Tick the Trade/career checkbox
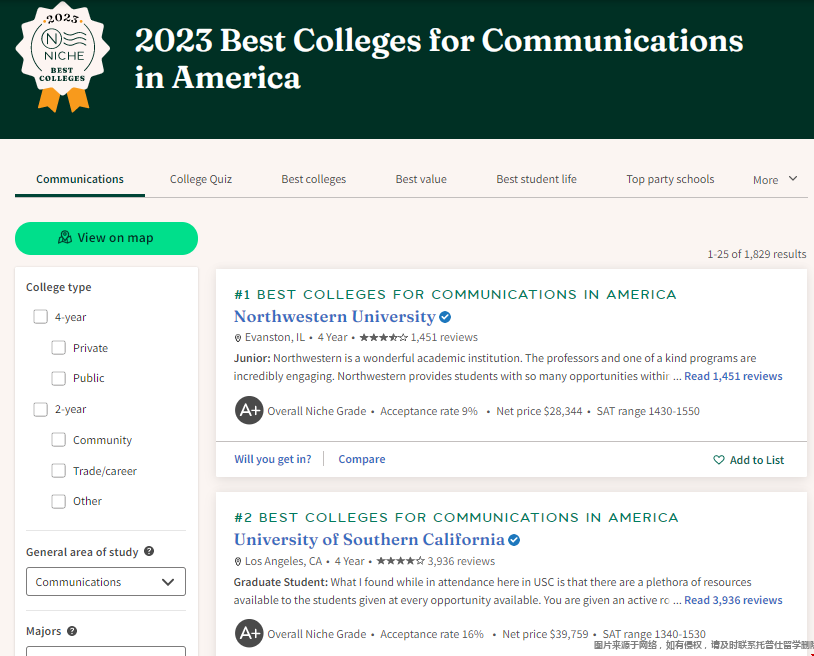The width and height of the screenshot is (814, 656). click(59, 471)
